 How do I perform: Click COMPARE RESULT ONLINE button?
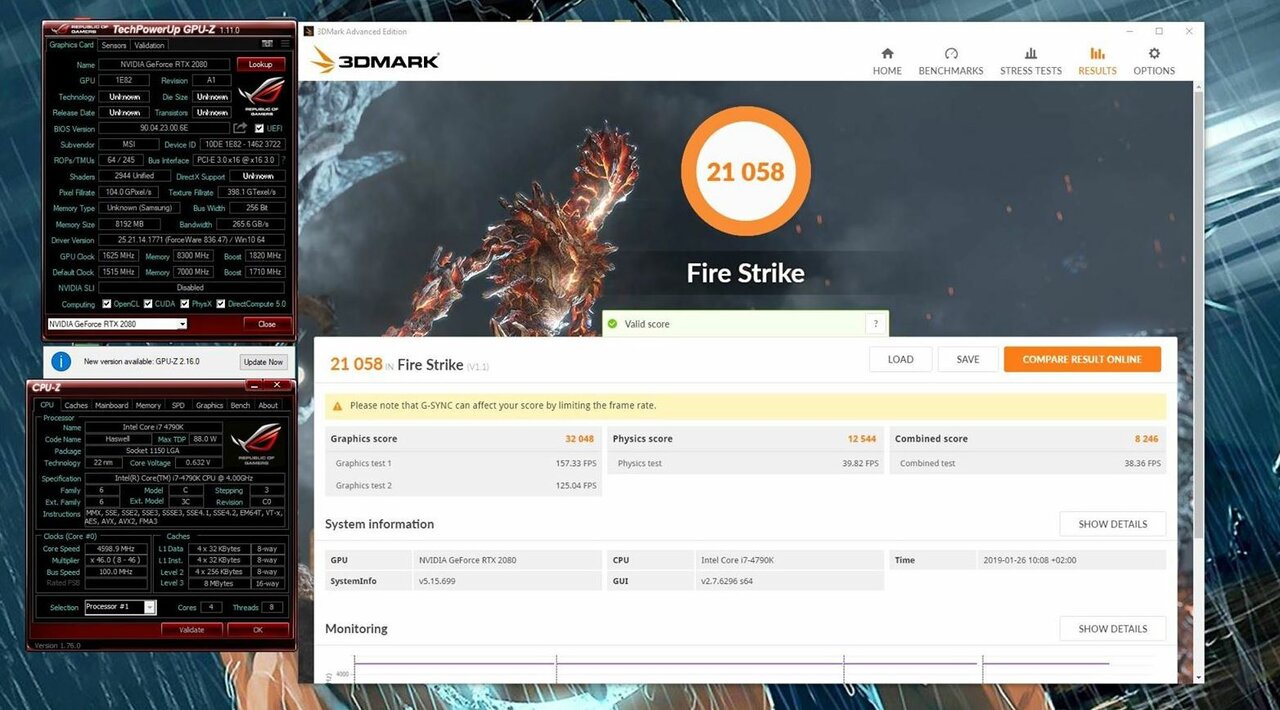[1082, 359]
